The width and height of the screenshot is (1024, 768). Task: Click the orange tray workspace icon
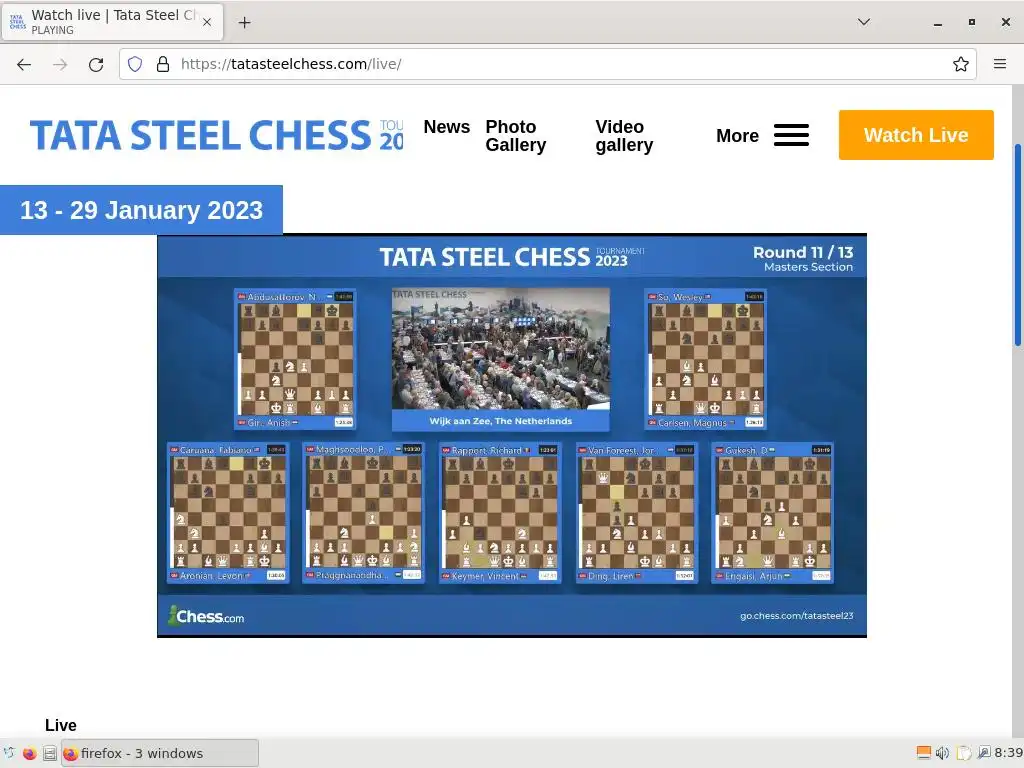coord(923,753)
